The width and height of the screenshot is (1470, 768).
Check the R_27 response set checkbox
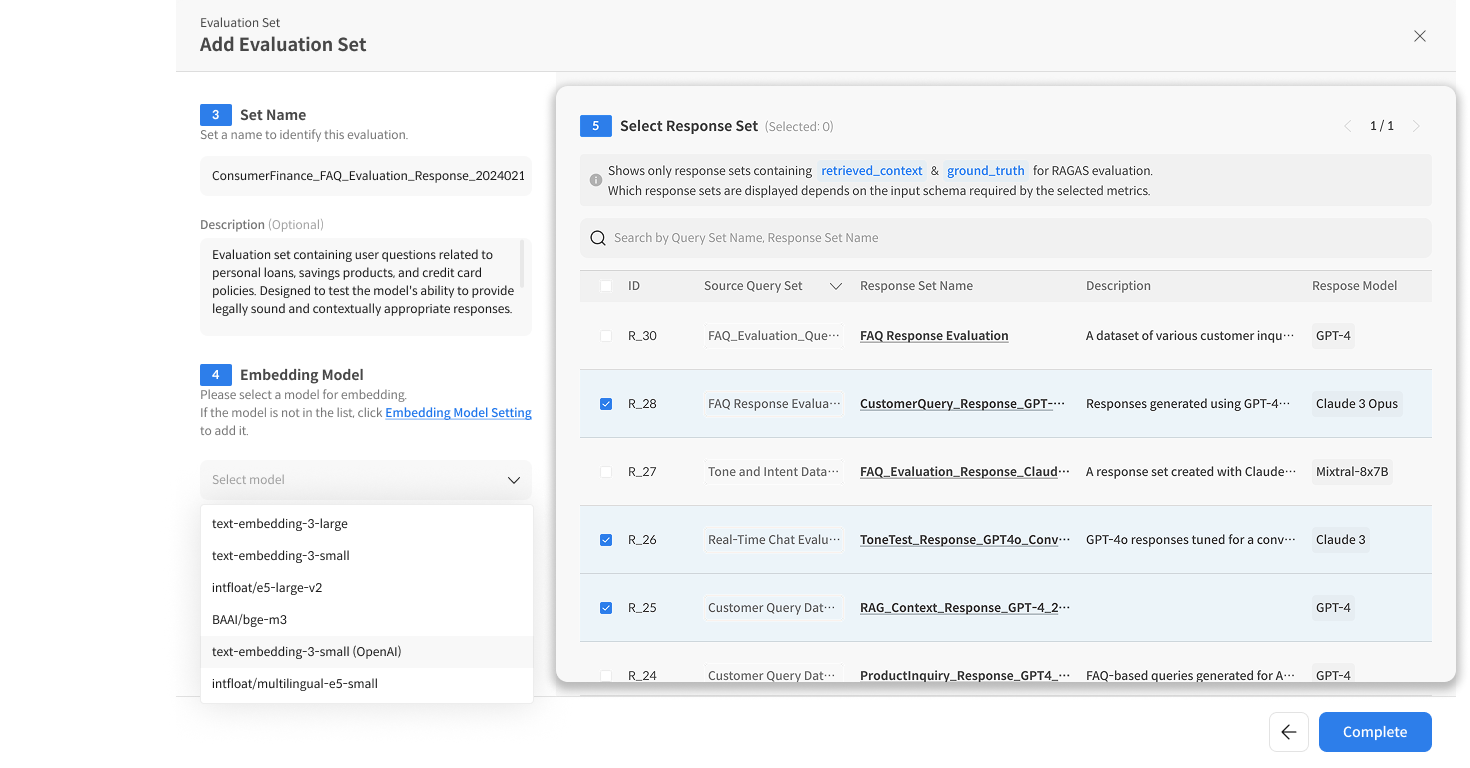point(606,472)
